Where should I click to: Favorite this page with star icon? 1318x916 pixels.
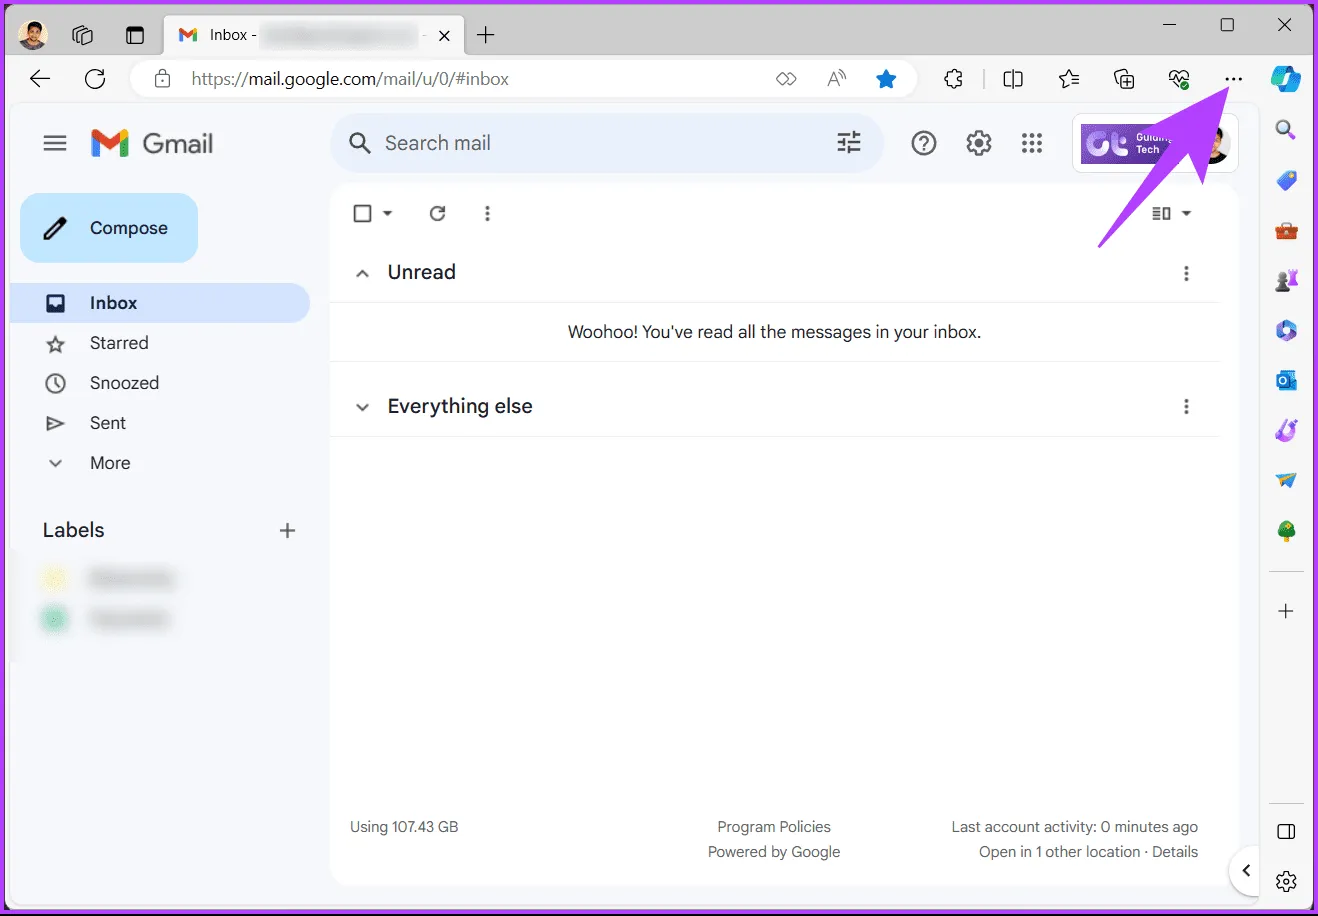coord(886,79)
